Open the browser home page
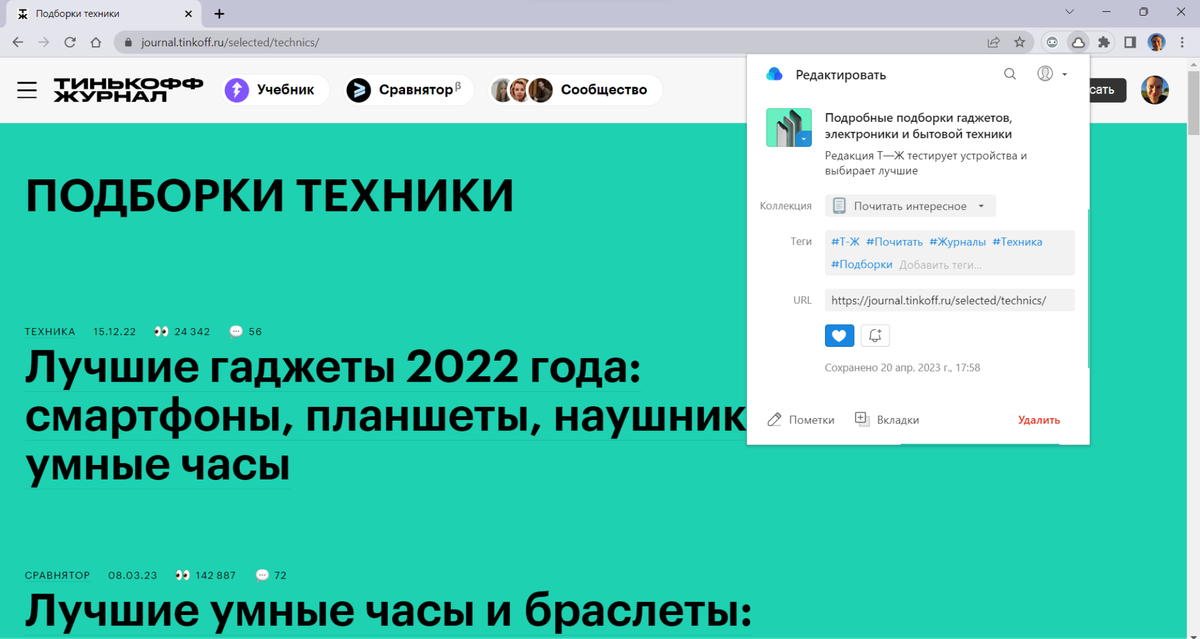Image resolution: width=1200 pixels, height=639 pixels. (96, 42)
